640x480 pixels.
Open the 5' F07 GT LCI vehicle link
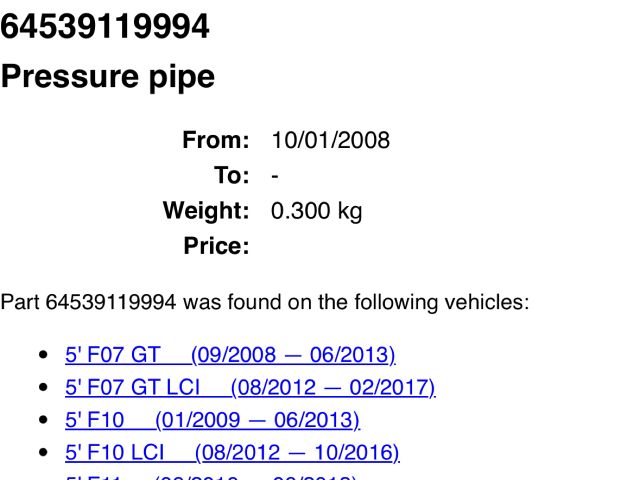click(x=250, y=387)
